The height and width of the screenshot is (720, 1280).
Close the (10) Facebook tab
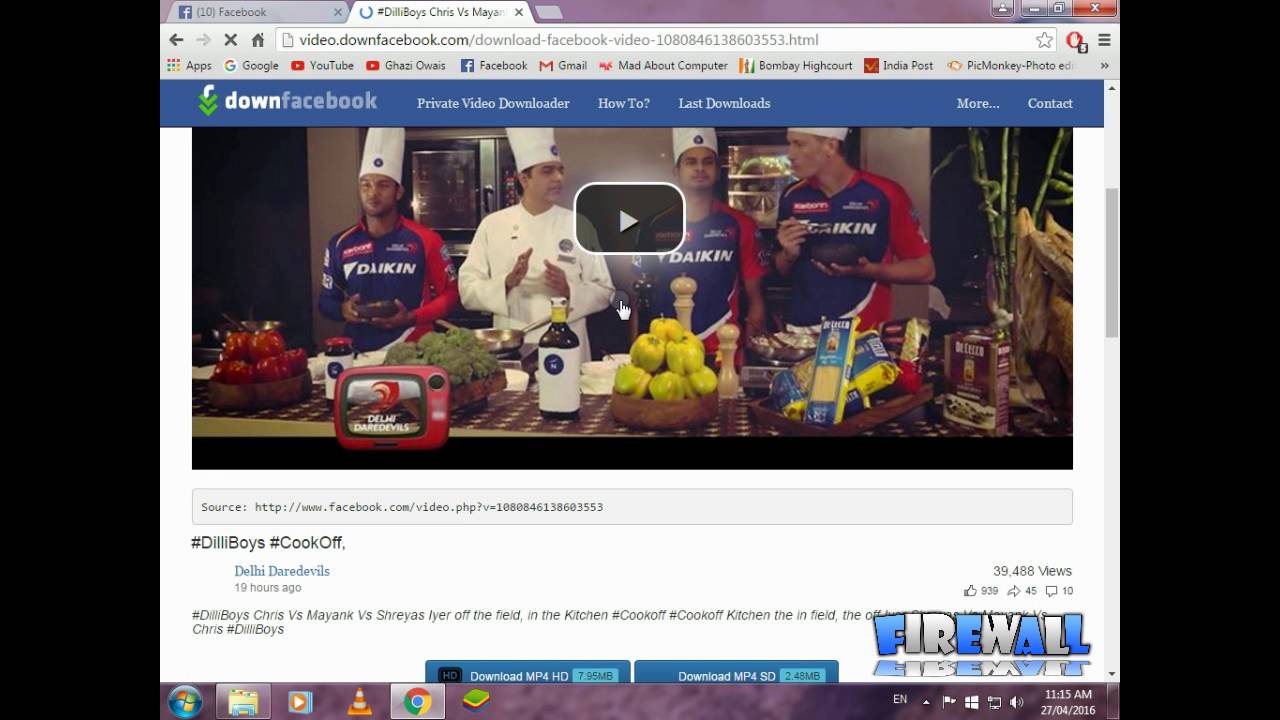click(x=338, y=12)
